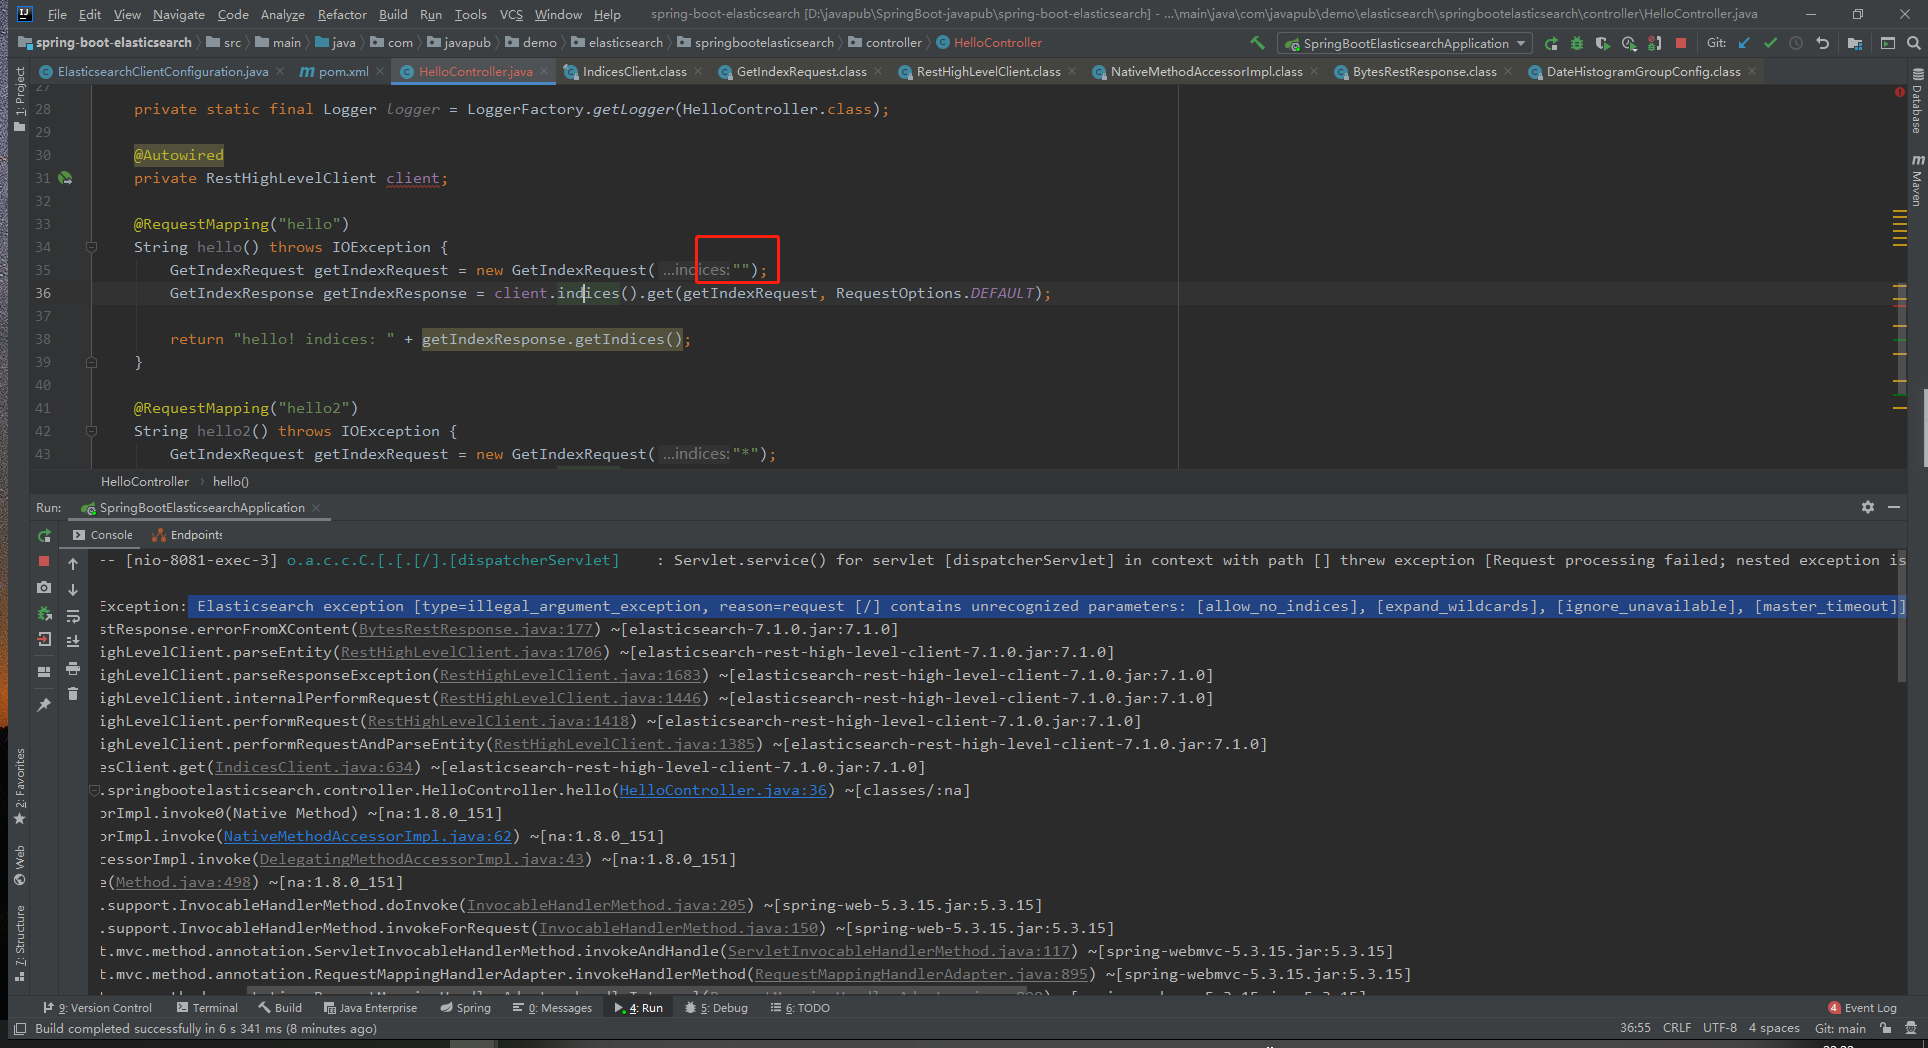Change UTF-8 file encoding in status bar
Viewport: 1928px width, 1048px height.
point(1720,1028)
